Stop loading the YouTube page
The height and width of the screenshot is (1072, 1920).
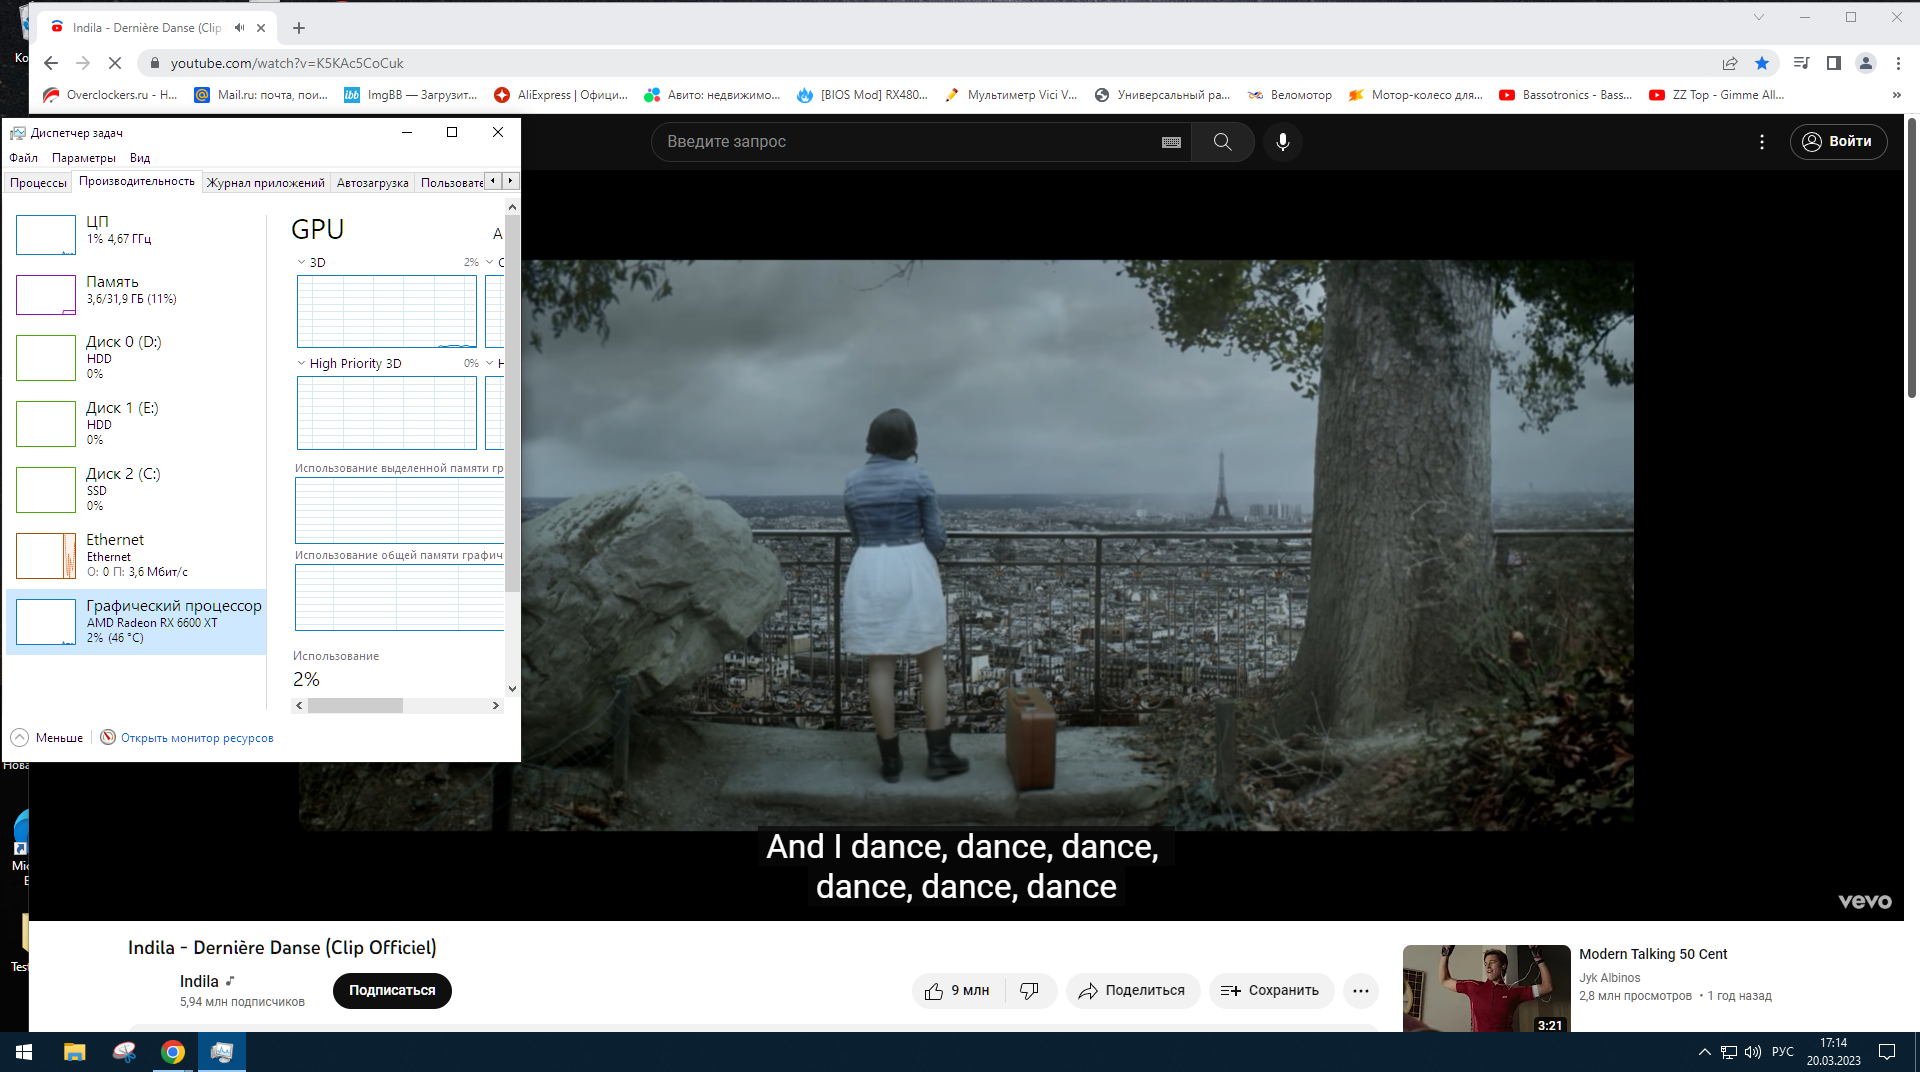pos(115,63)
